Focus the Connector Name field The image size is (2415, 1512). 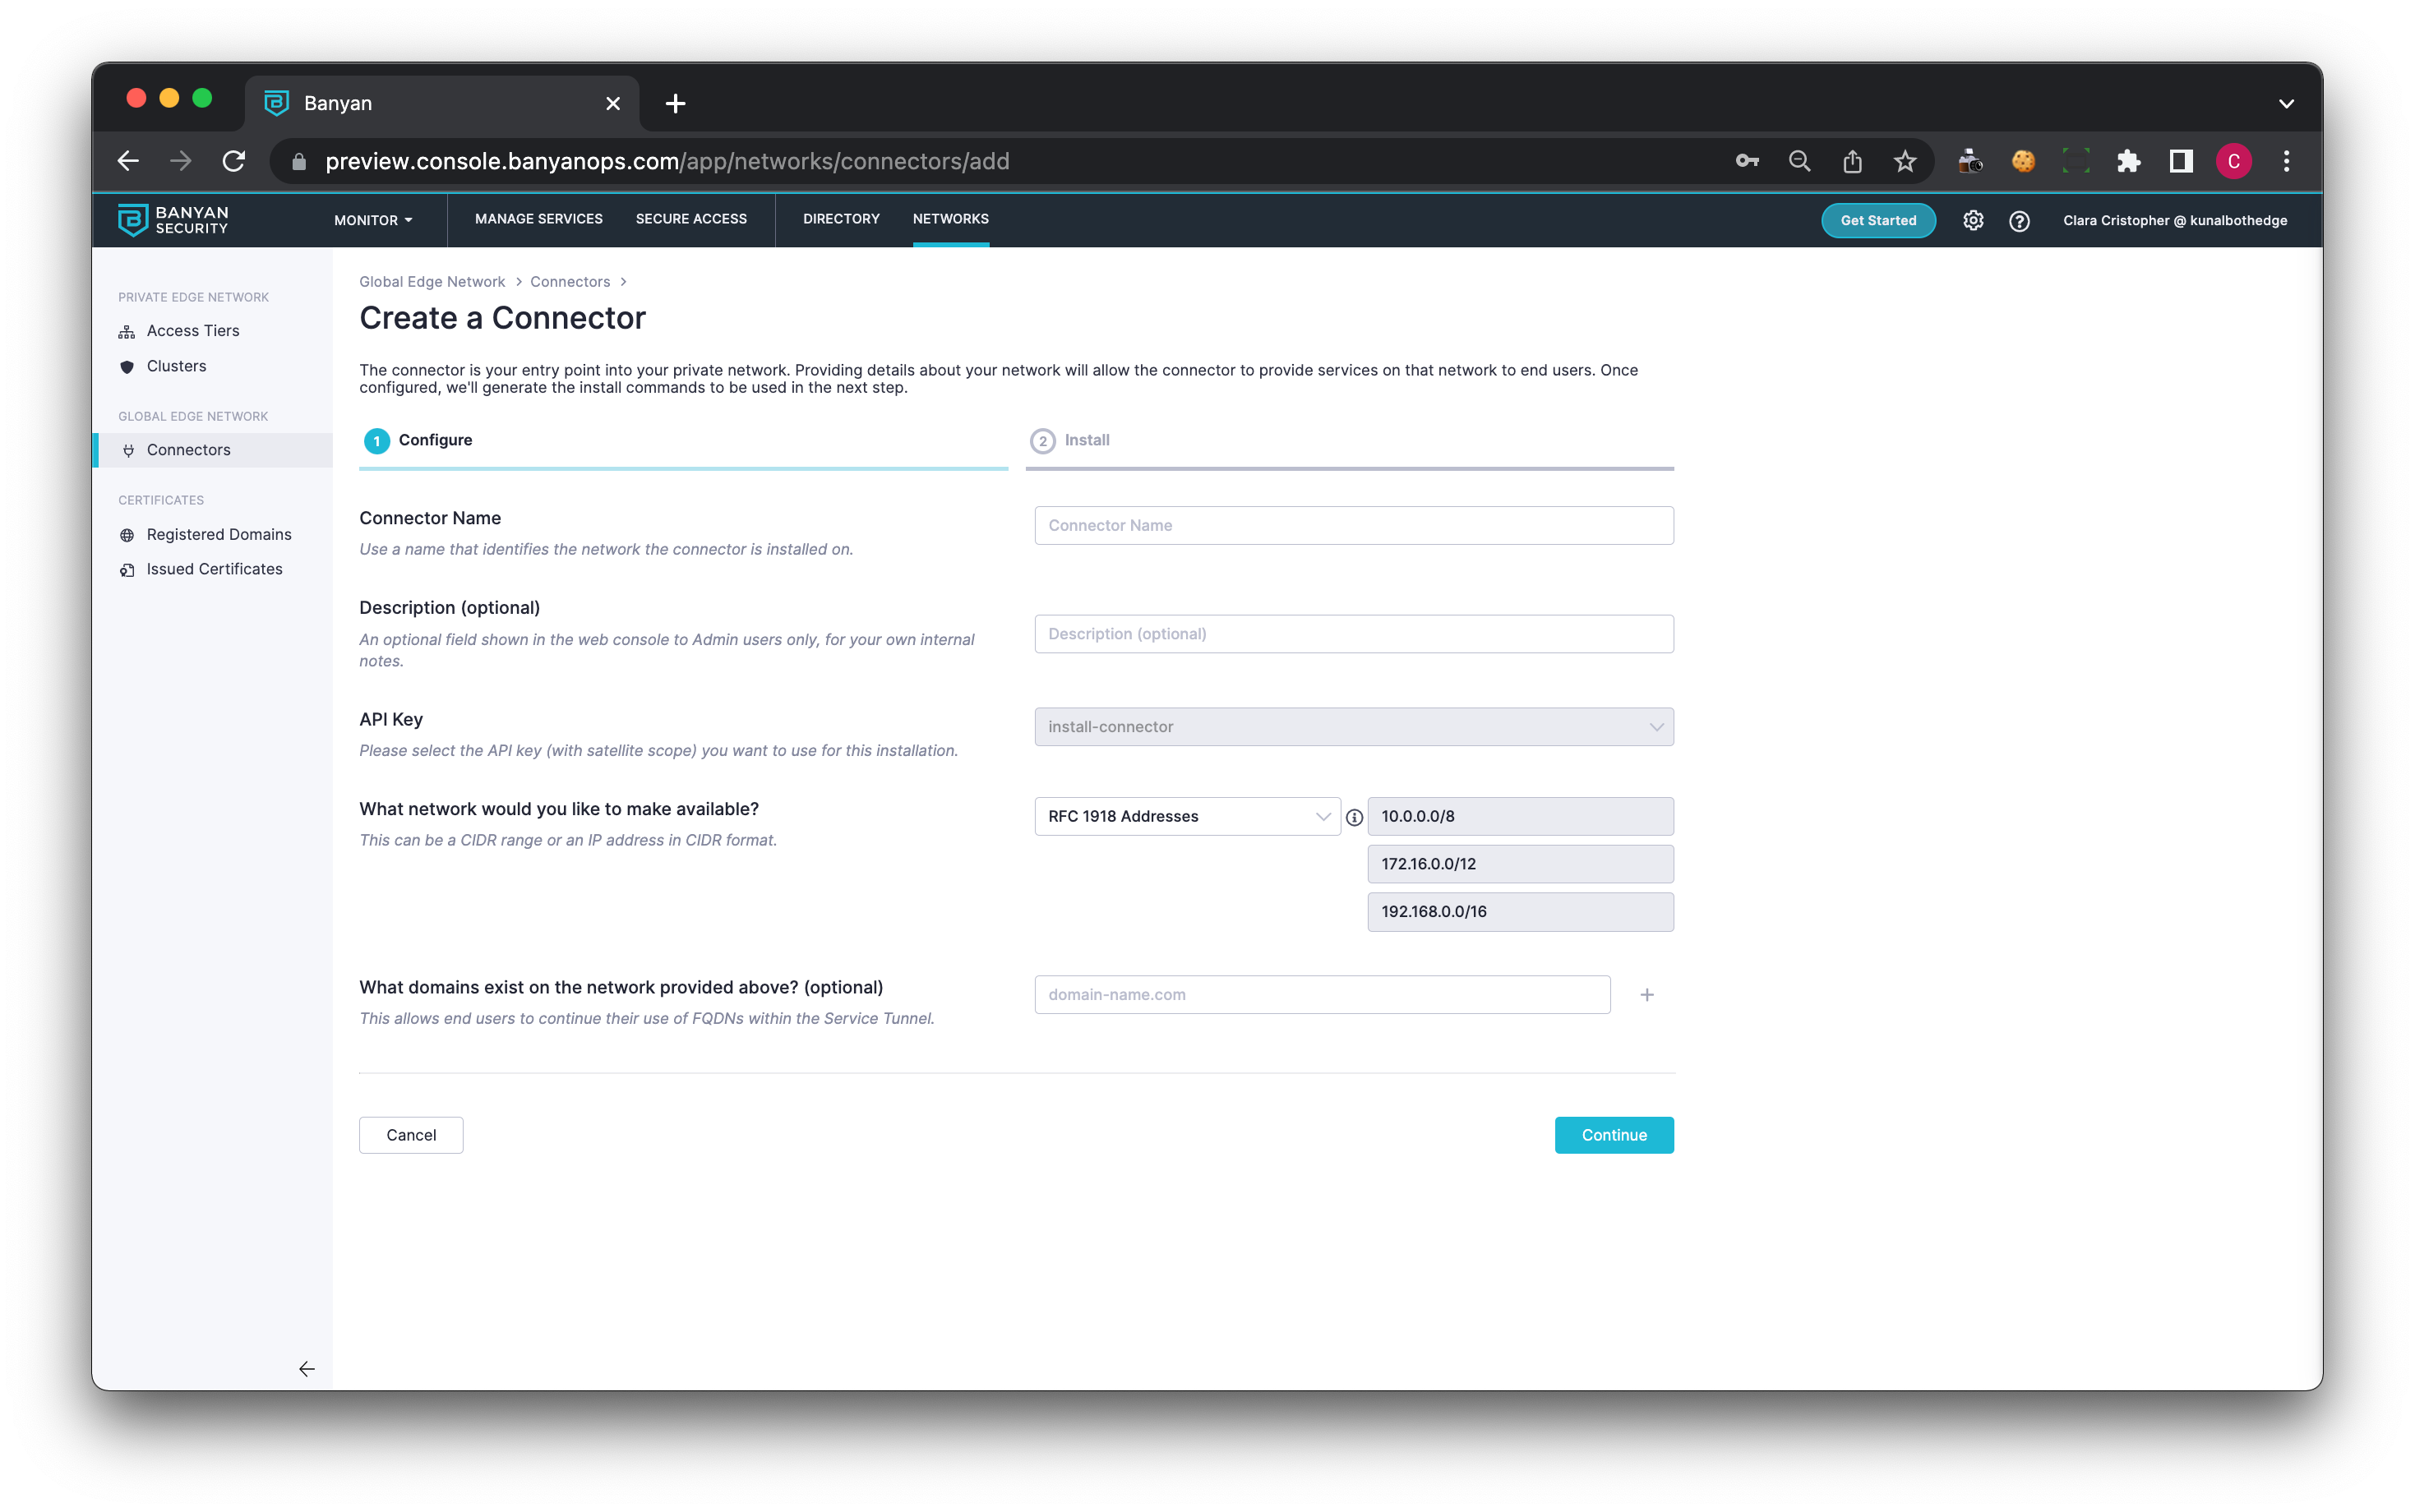(x=1353, y=525)
